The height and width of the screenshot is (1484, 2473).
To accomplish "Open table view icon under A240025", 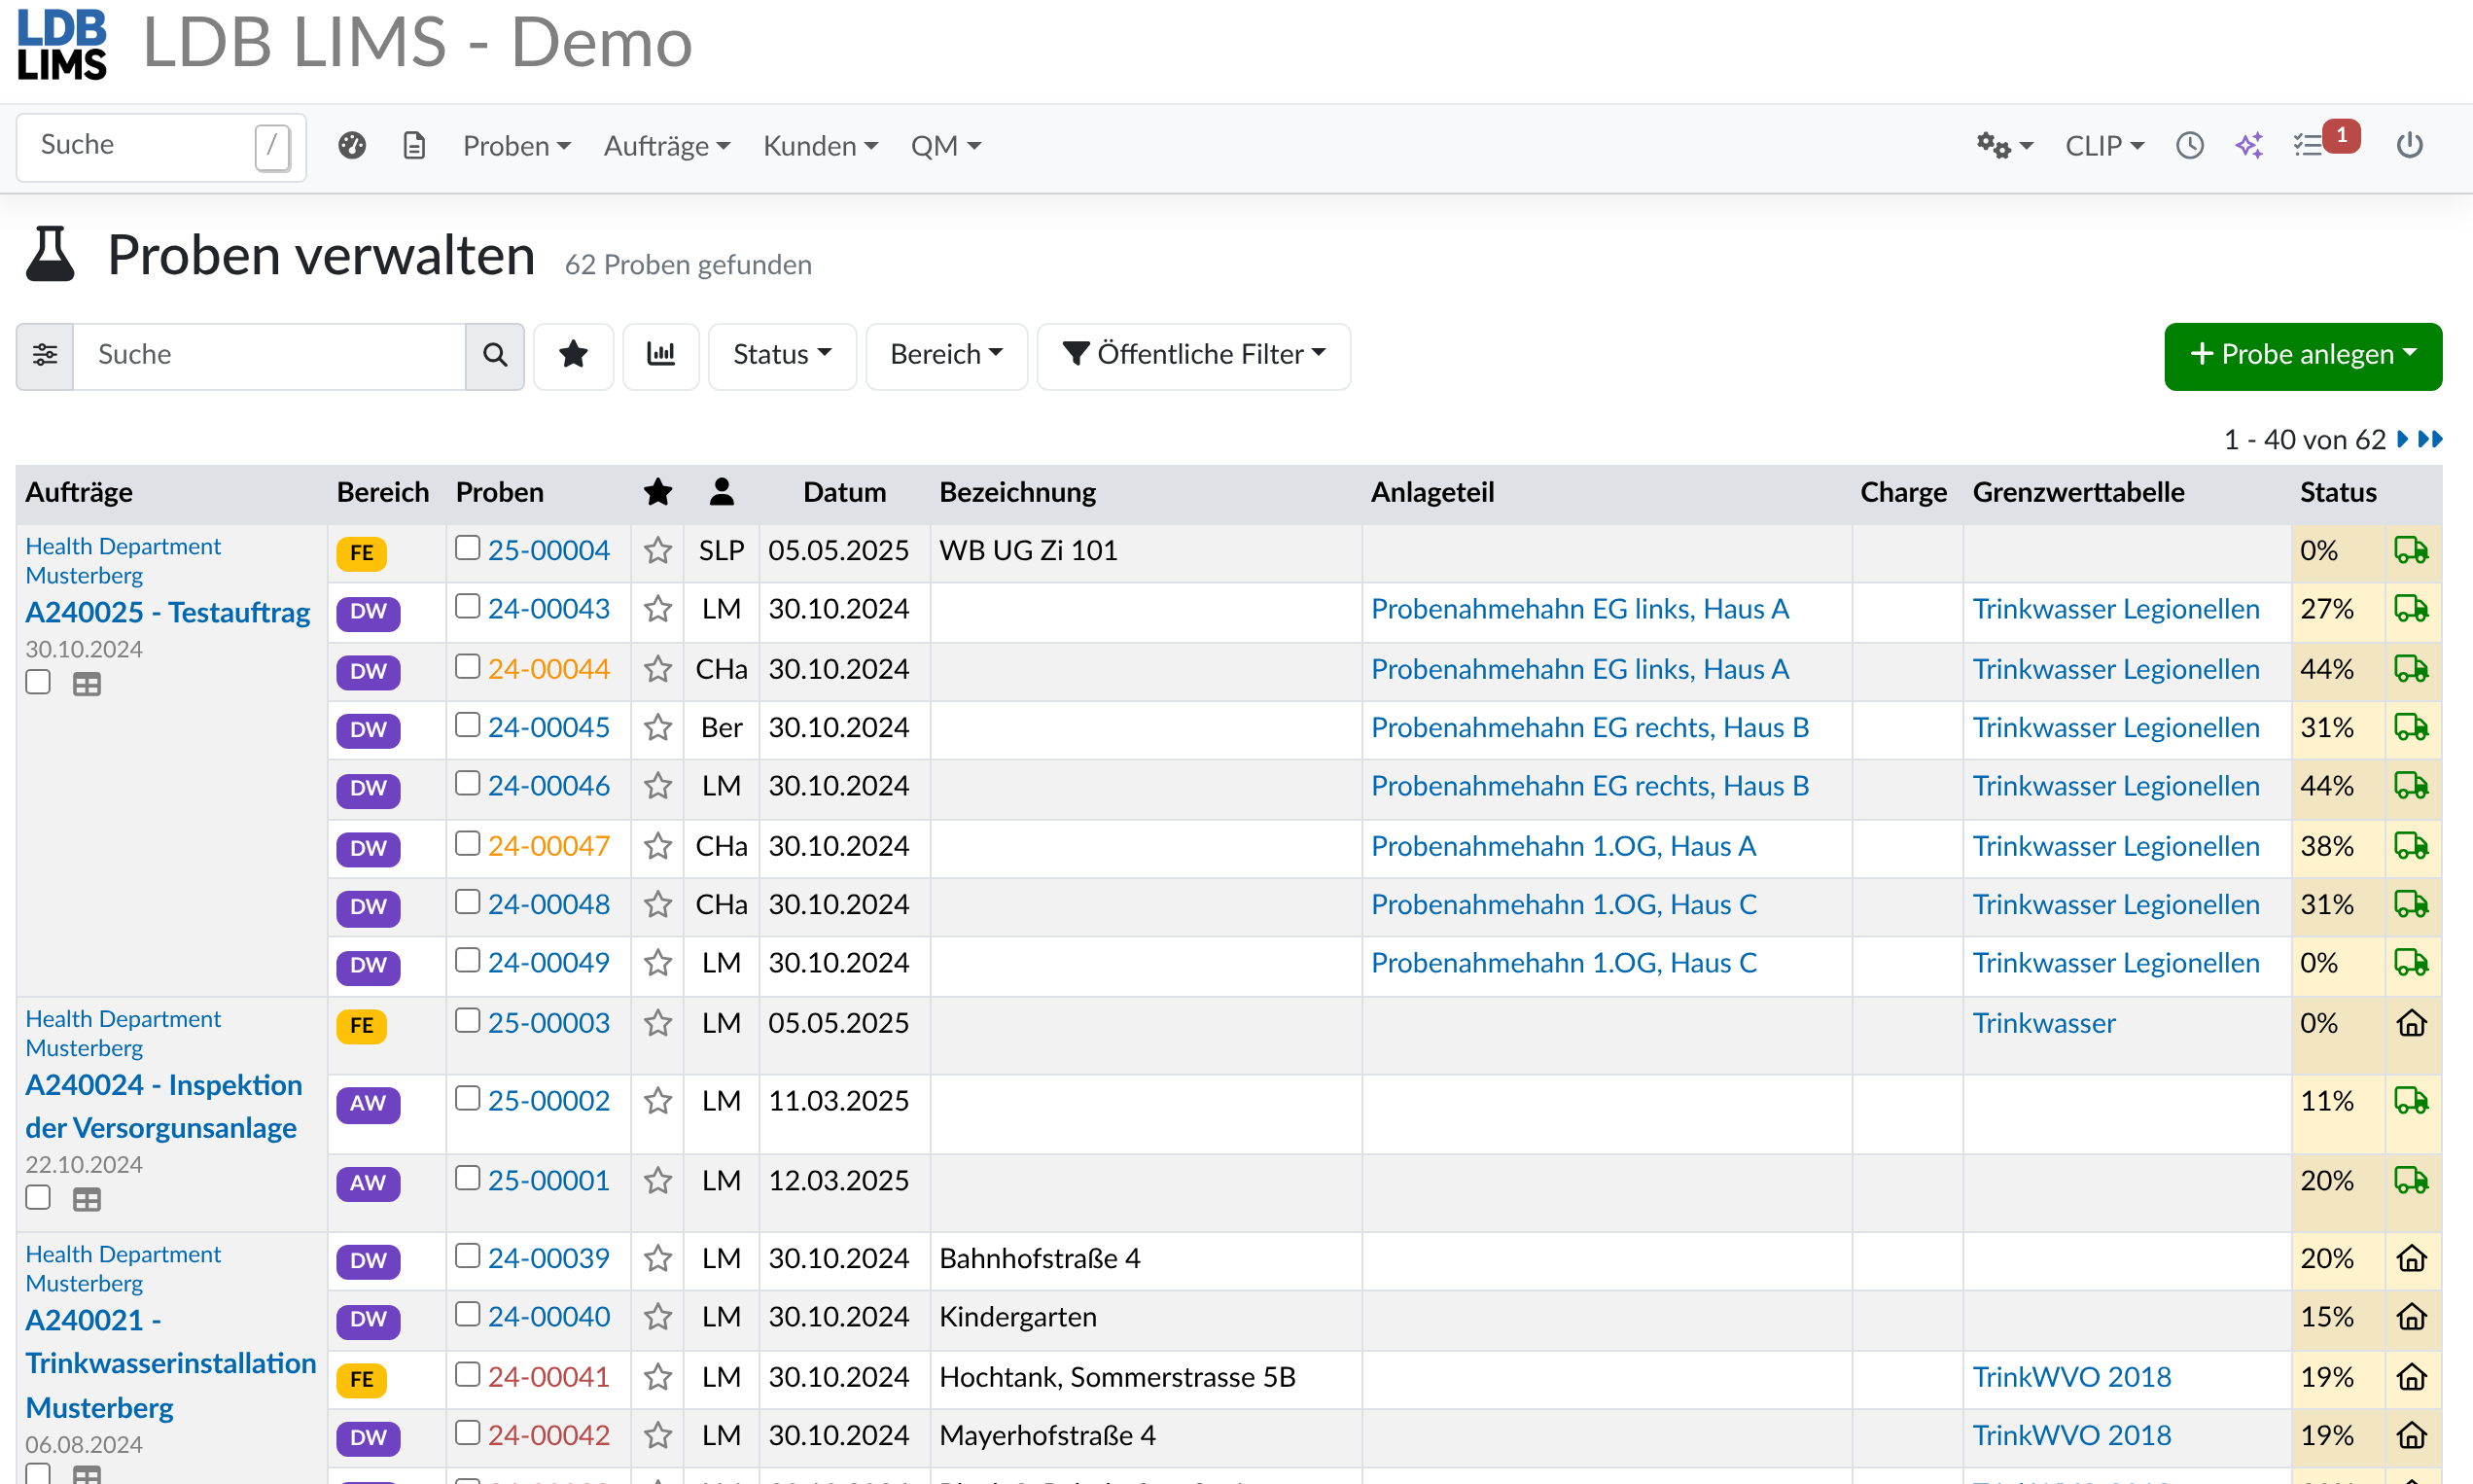I will pyautogui.click(x=87, y=685).
